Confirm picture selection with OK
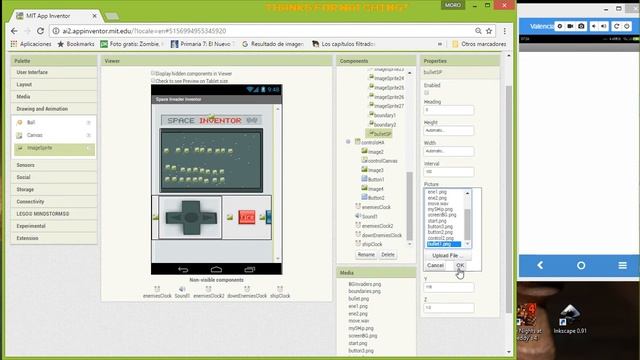Image resolution: width=640 pixels, height=360 pixels. (x=460, y=265)
